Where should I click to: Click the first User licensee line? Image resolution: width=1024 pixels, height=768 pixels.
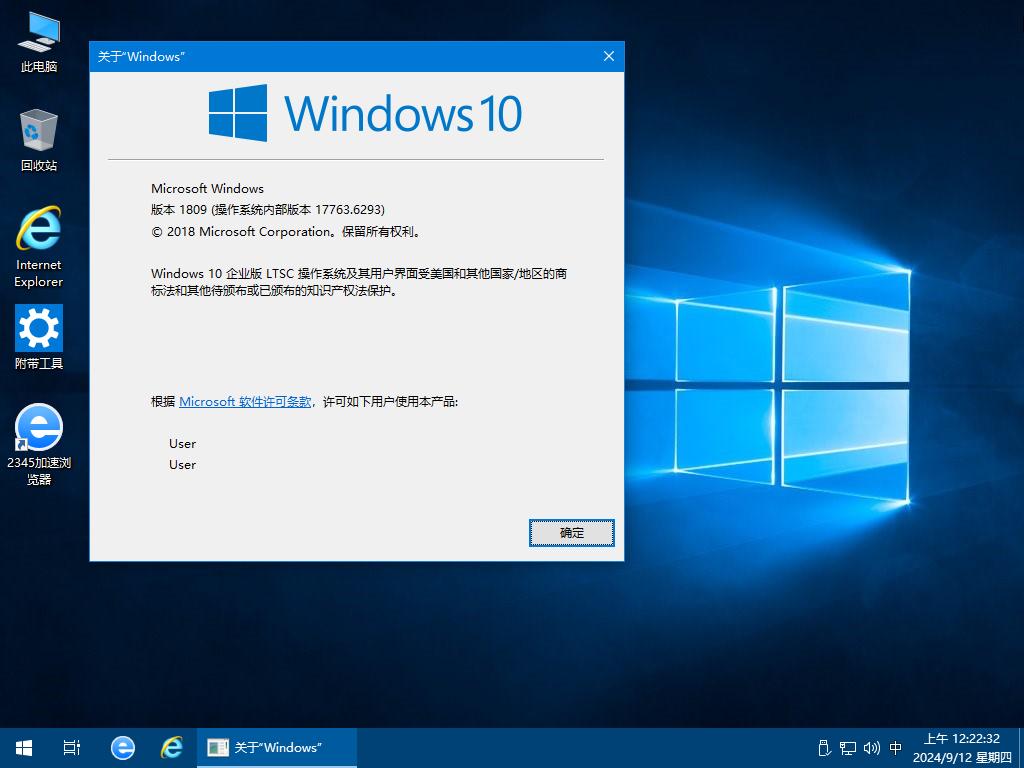(x=182, y=443)
